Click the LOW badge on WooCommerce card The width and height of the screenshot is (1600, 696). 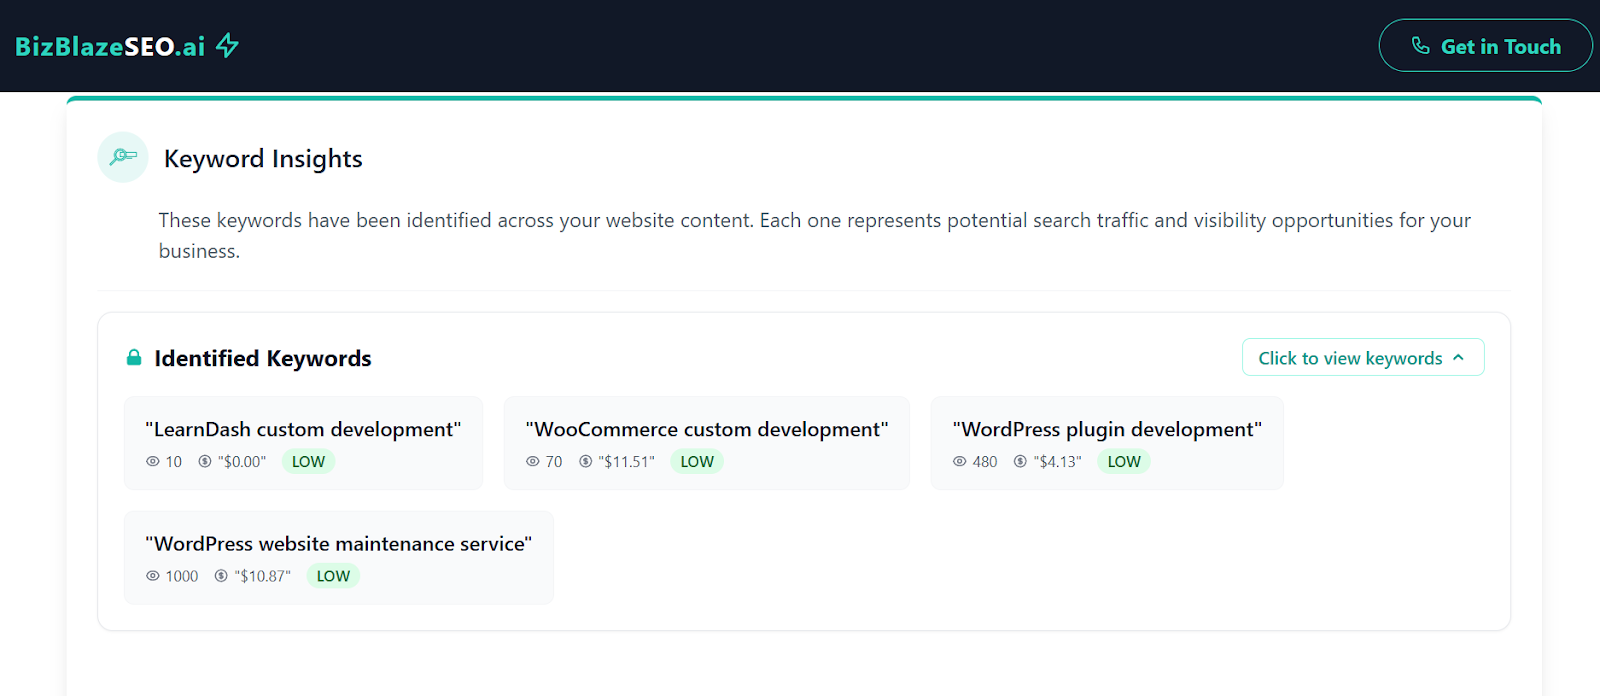click(697, 462)
